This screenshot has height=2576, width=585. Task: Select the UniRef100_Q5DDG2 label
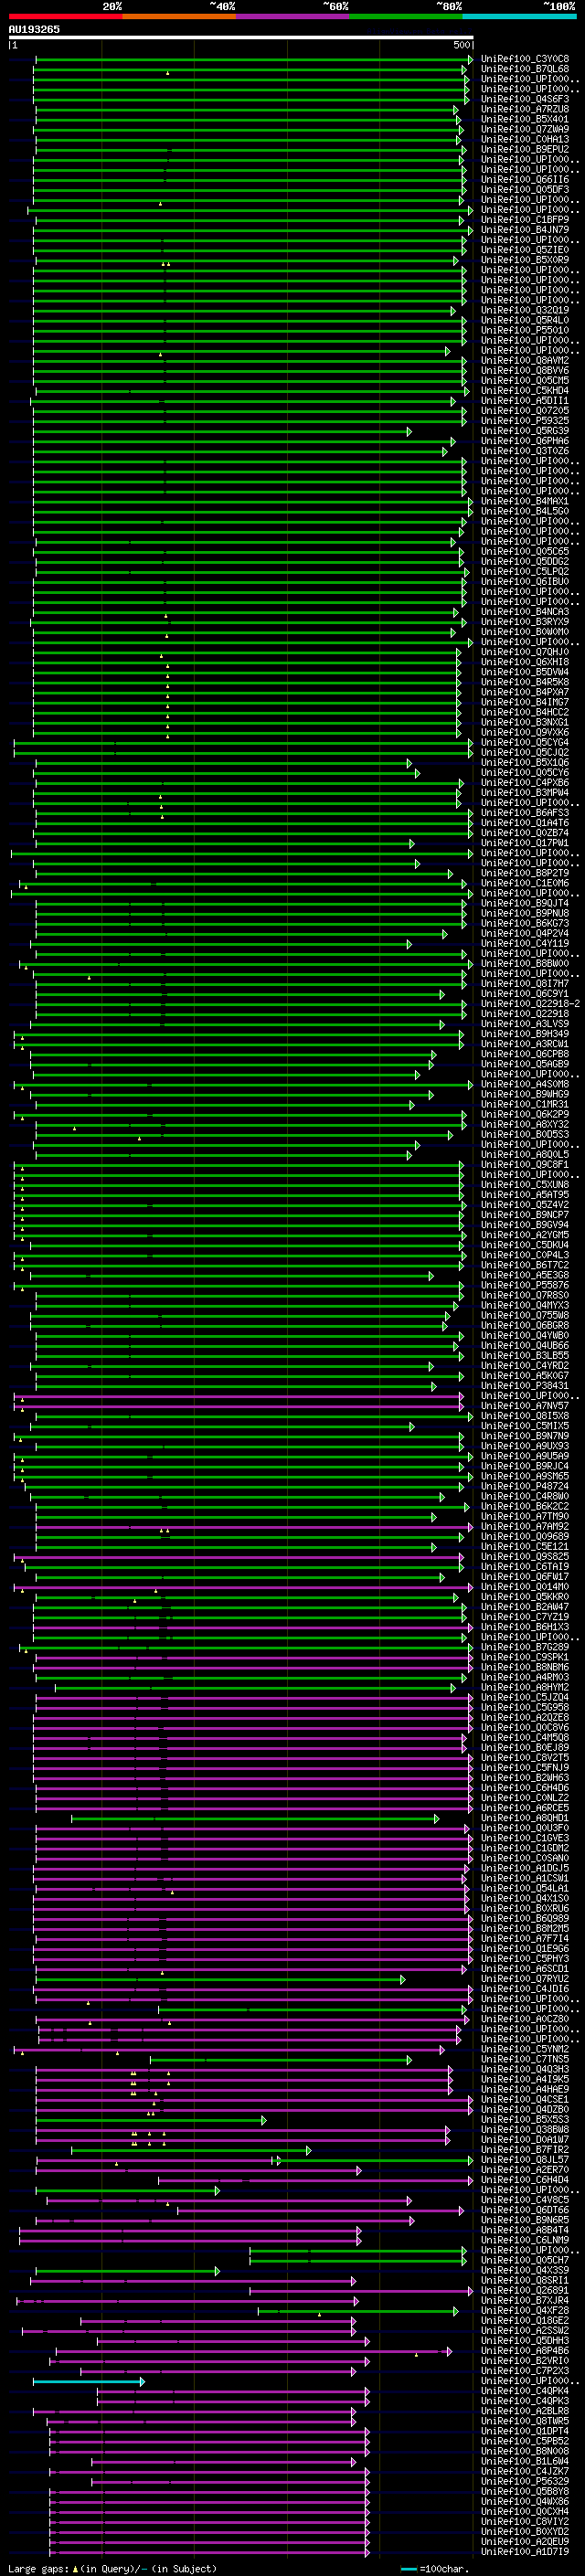point(525,562)
